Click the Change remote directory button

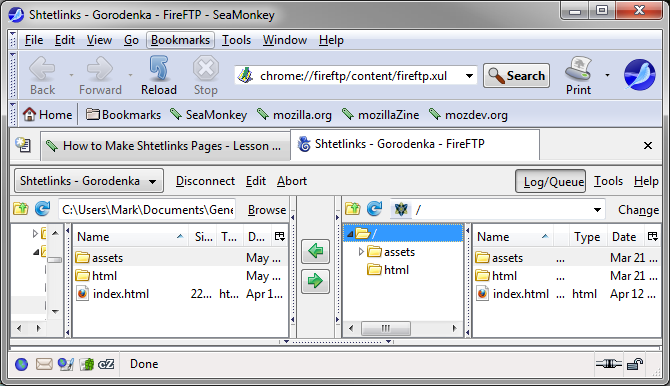point(638,210)
